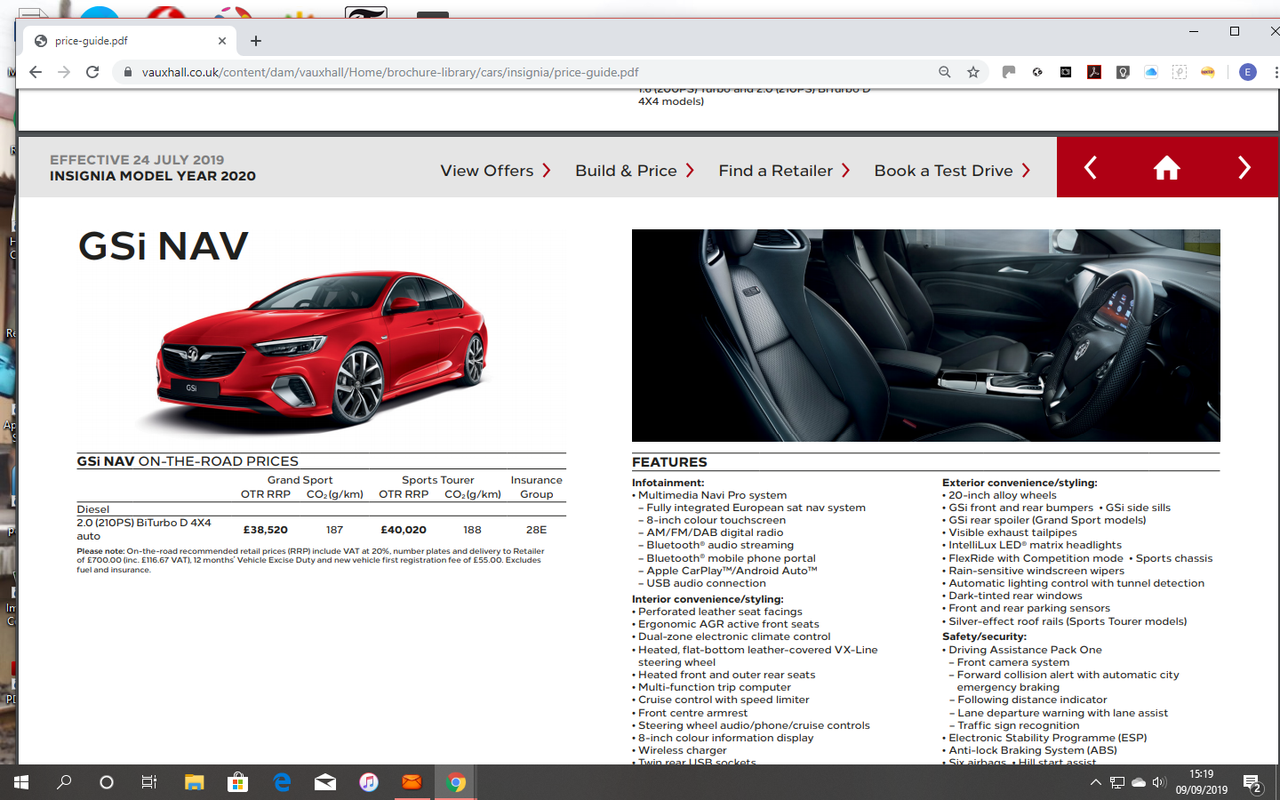Click the GSi NAV heading
Viewport: 1280px width, 800px height.
click(x=163, y=246)
